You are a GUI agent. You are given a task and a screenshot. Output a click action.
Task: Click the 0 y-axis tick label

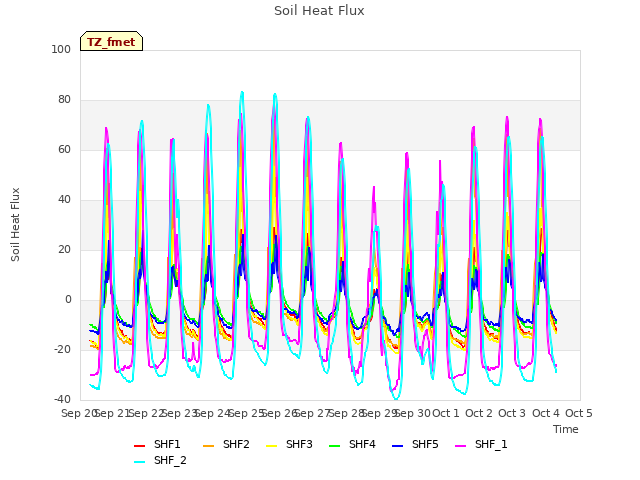click(68, 300)
